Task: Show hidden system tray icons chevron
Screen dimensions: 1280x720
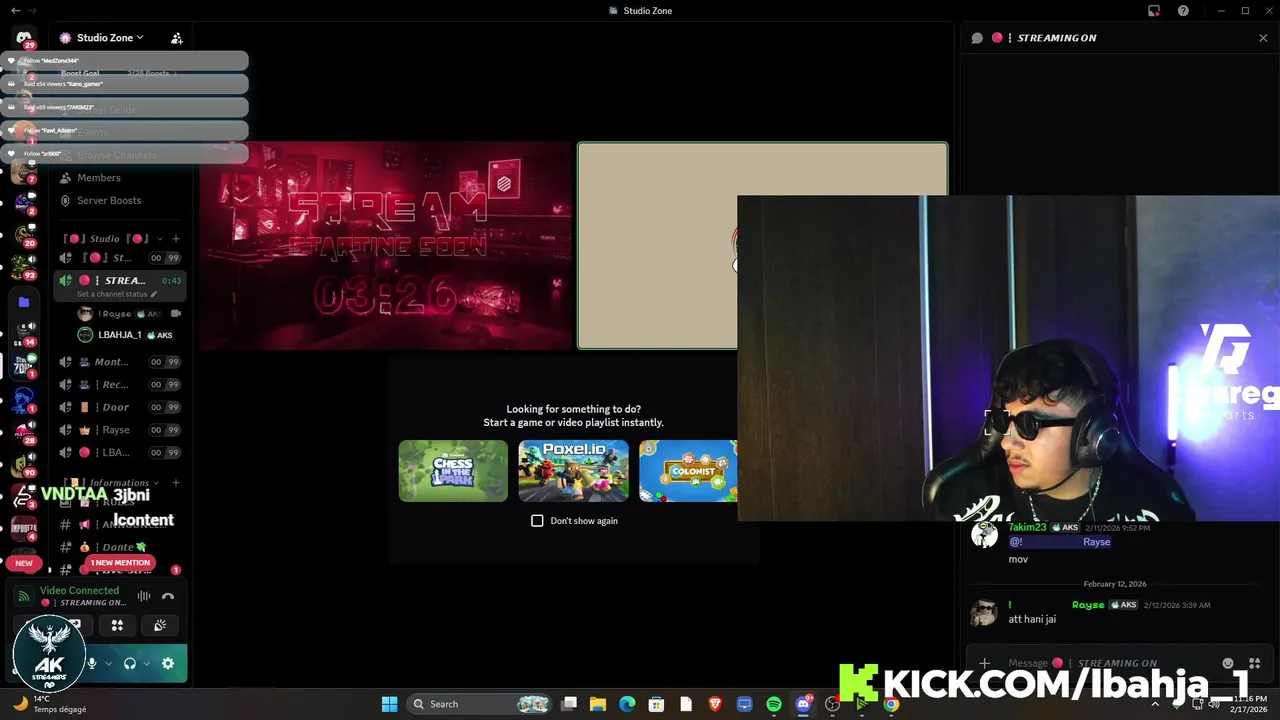Action: pos(1155,704)
